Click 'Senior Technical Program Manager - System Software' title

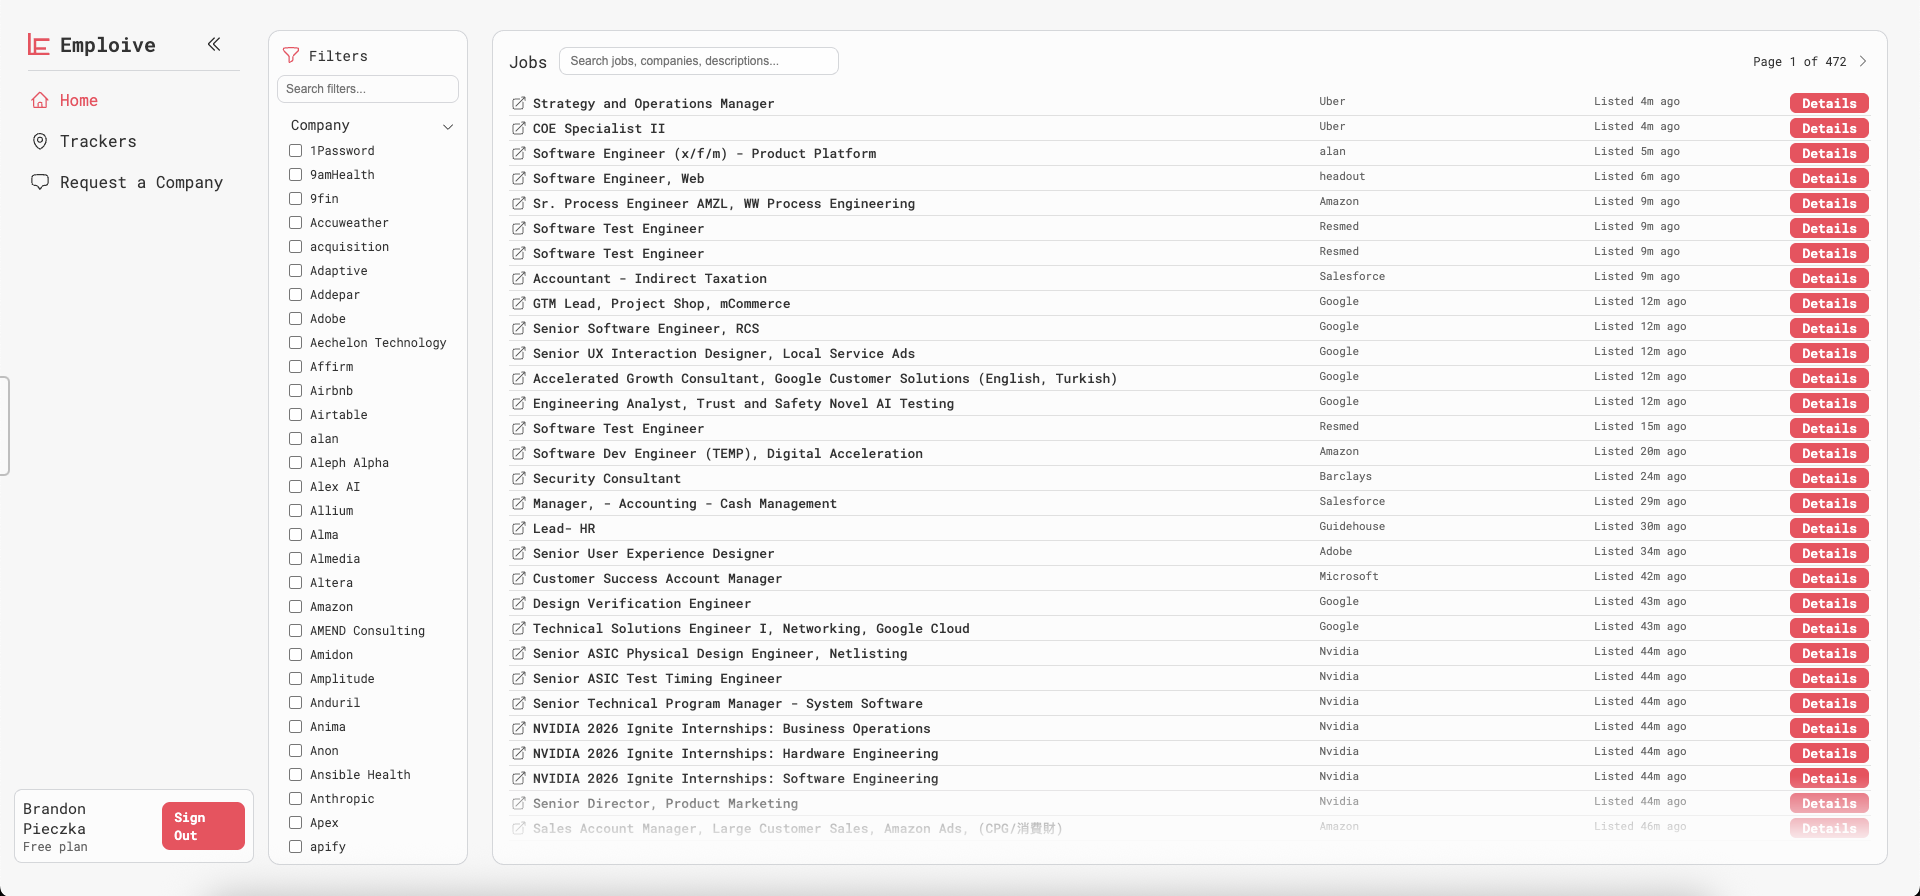[728, 703]
